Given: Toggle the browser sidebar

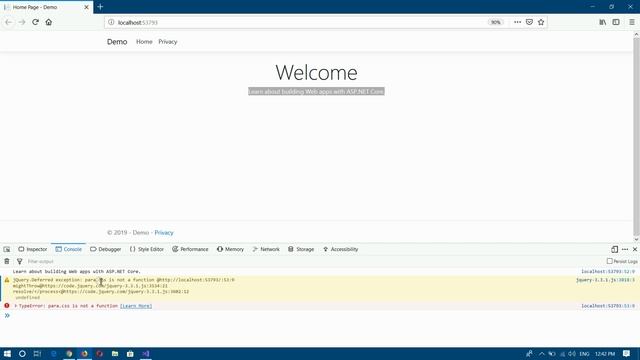Looking at the screenshot, I should (x=616, y=22).
